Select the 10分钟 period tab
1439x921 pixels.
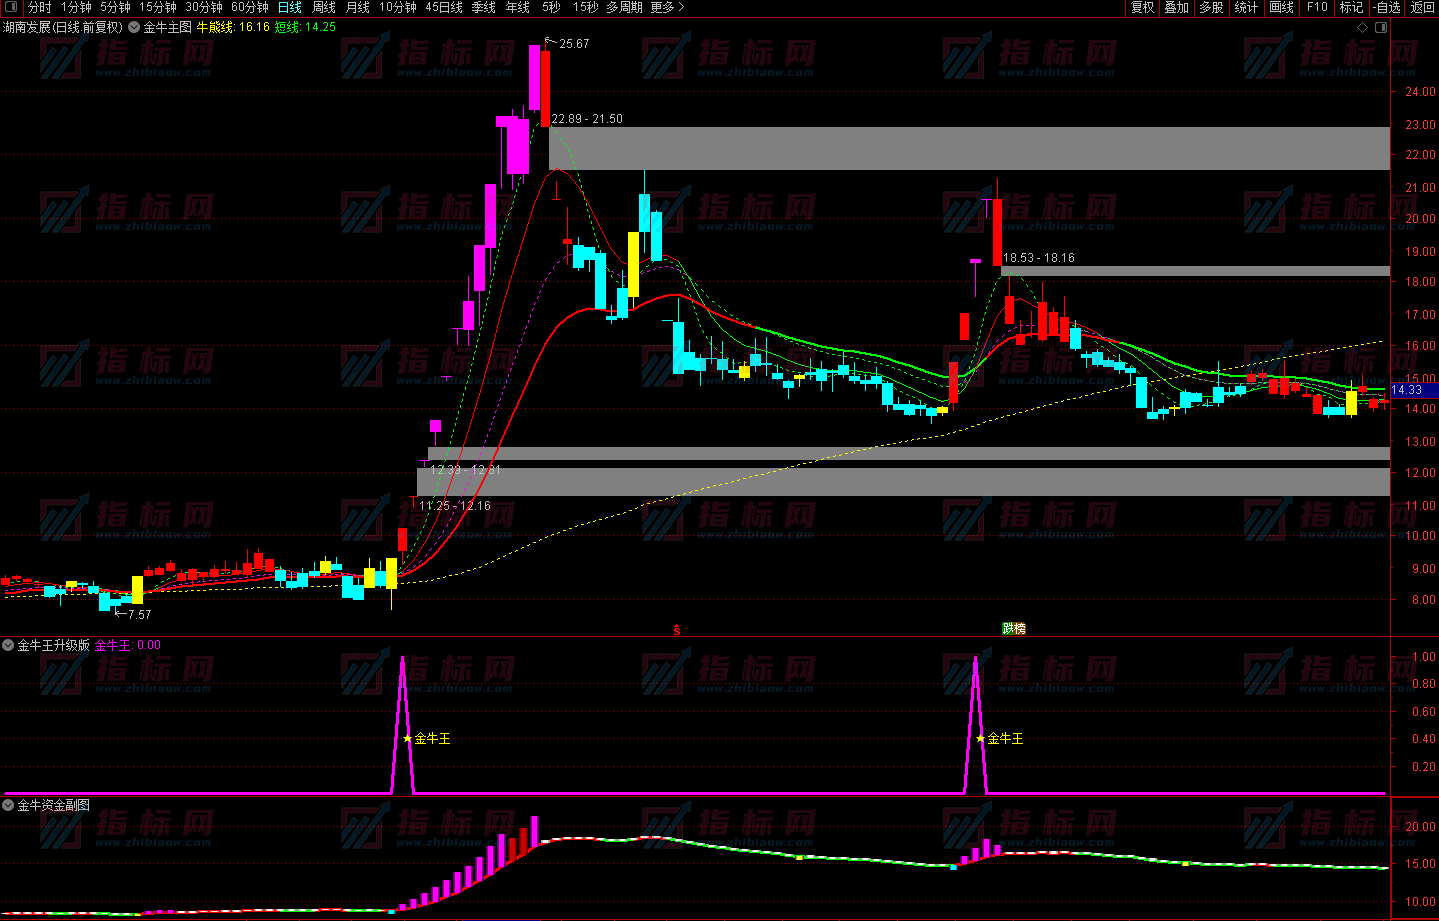pyautogui.click(x=398, y=7)
